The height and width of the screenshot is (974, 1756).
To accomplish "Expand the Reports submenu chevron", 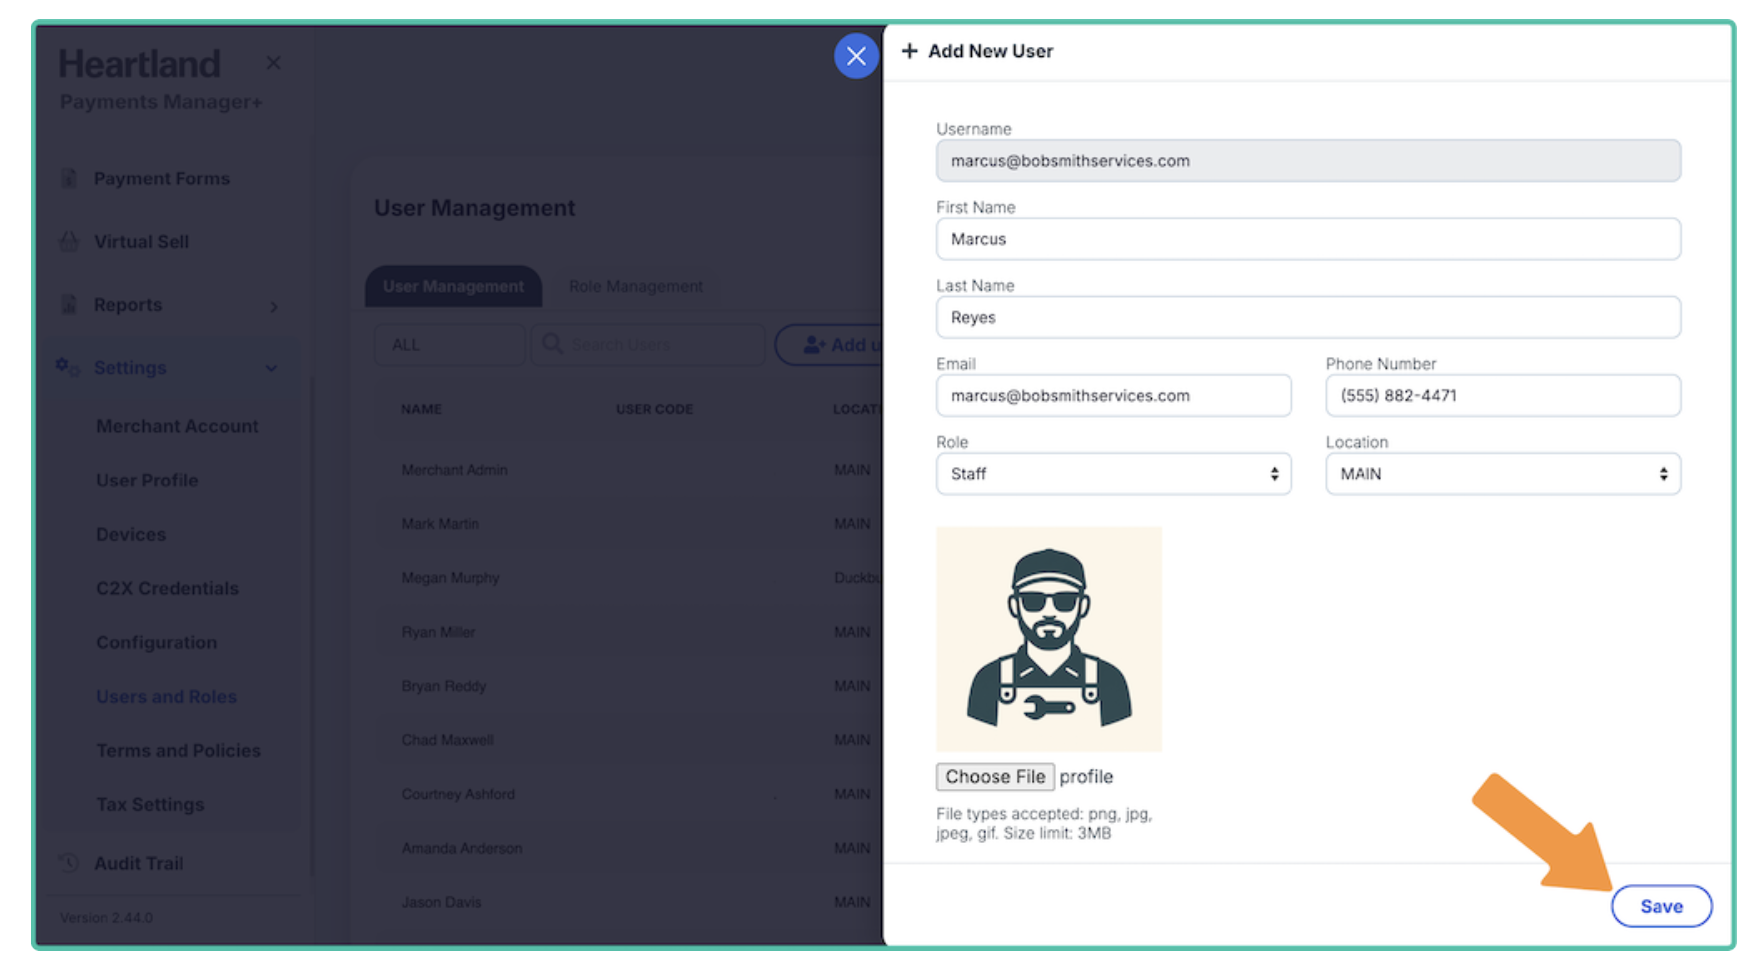I will point(274,306).
